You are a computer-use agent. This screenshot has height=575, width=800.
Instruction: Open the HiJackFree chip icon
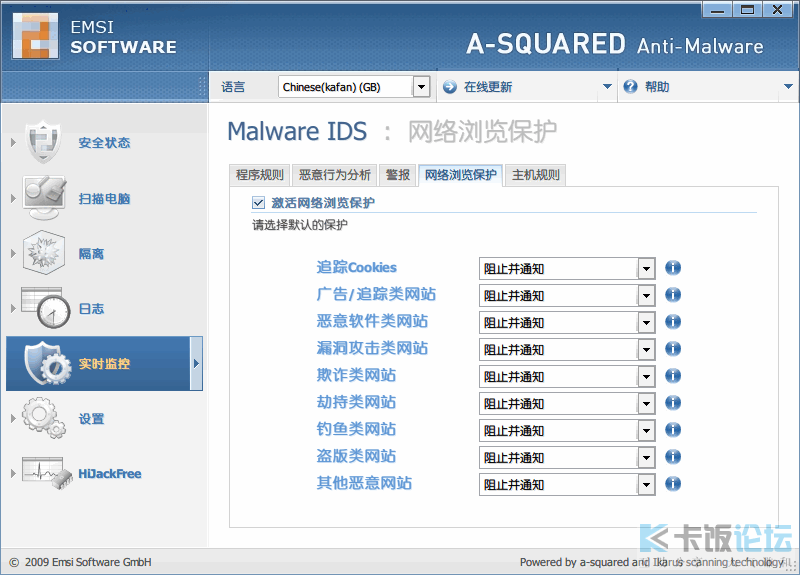click(47, 473)
